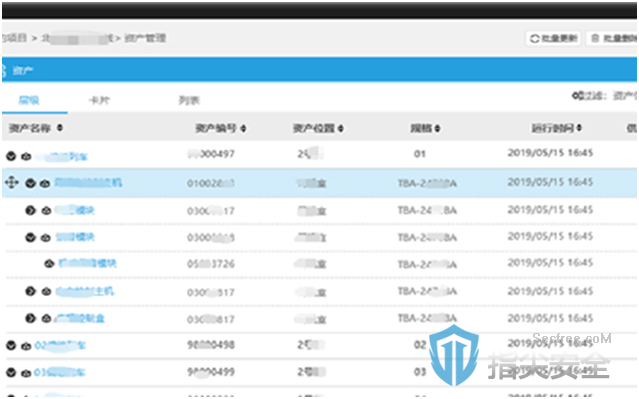
Task: Click the 资产管理 breadcrumb
Action: click(145, 38)
